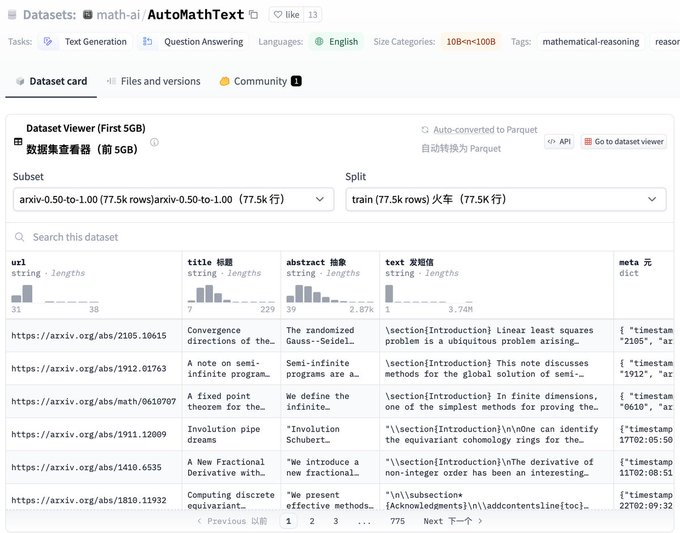Click the math-ai organization avatar icon

tap(88, 15)
